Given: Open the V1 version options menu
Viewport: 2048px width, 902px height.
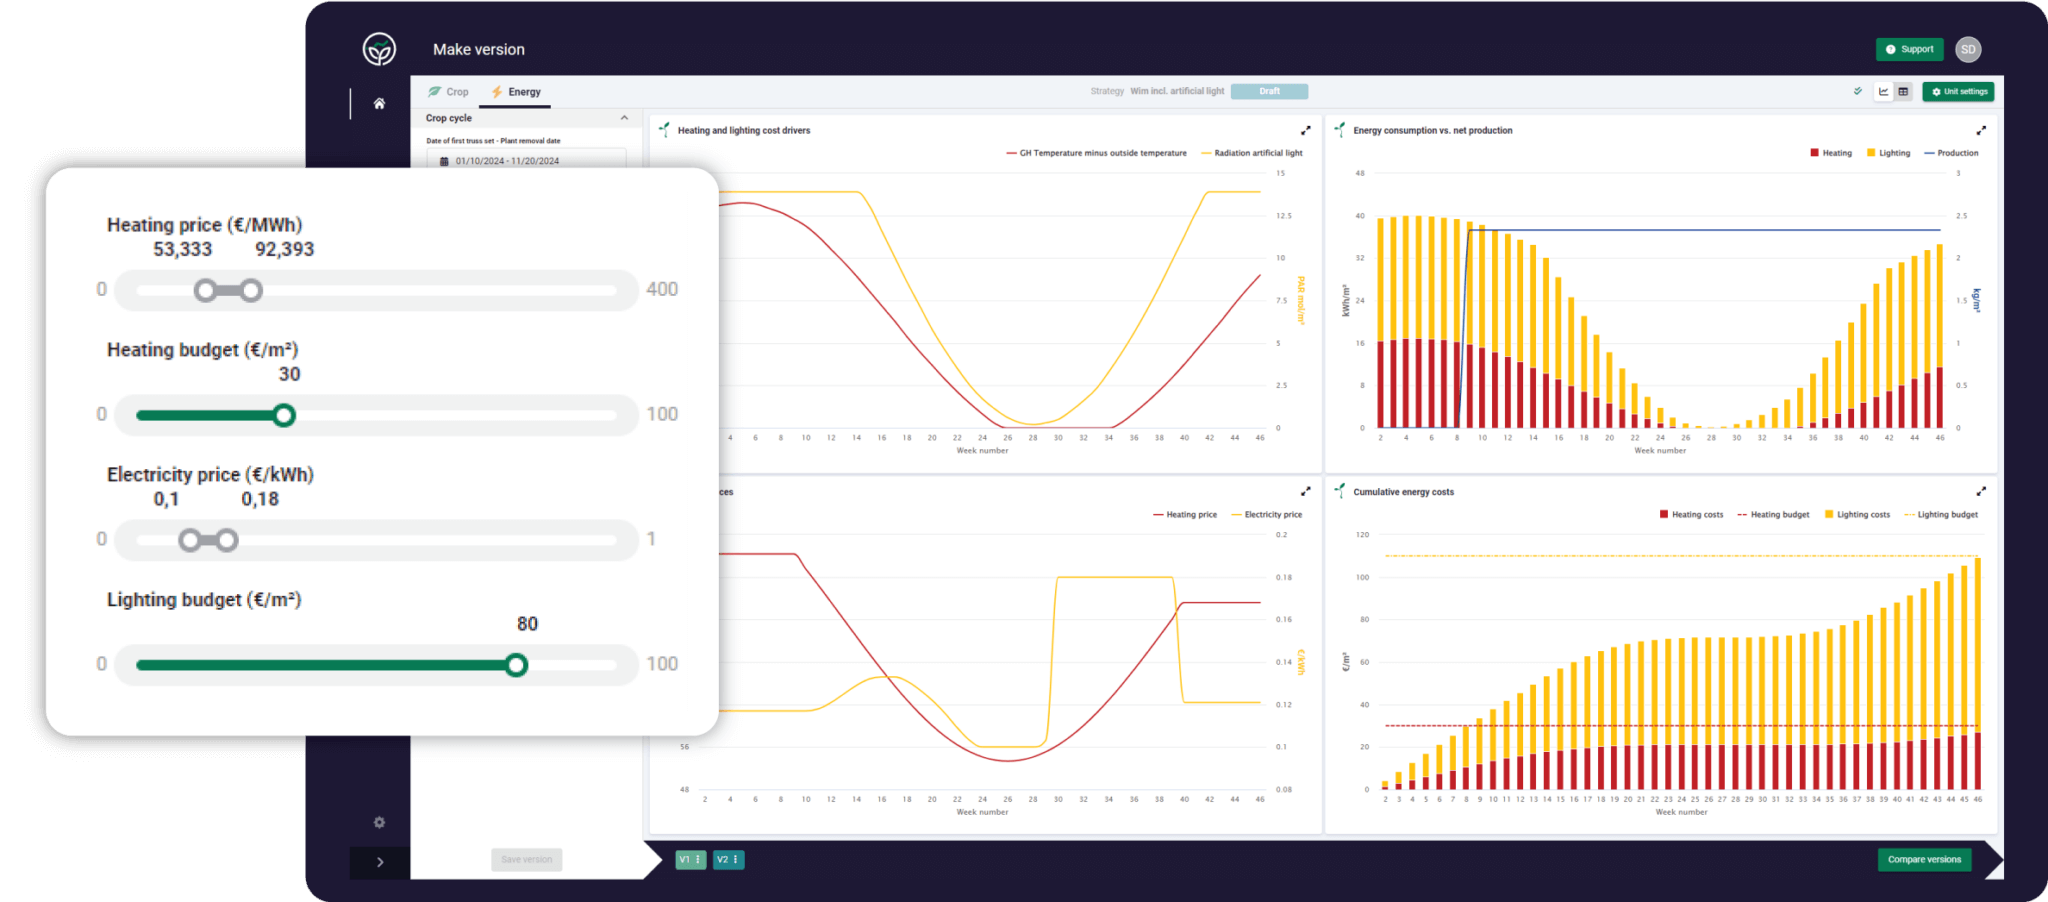Looking at the screenshot, I should coord(698,860).
